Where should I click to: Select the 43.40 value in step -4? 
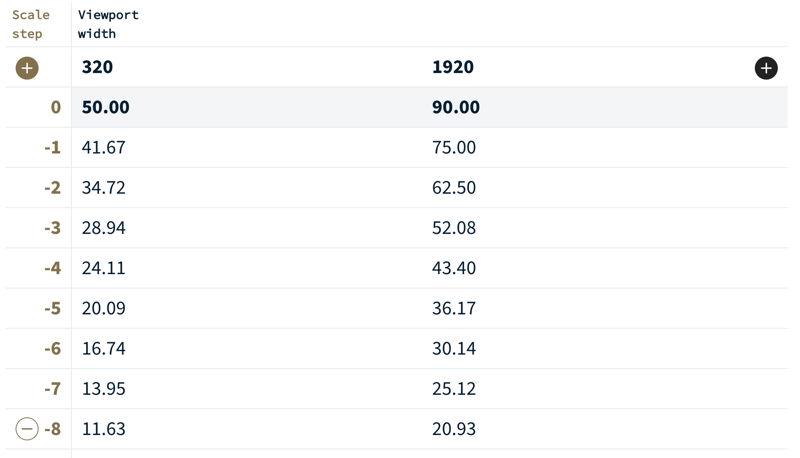454,268
